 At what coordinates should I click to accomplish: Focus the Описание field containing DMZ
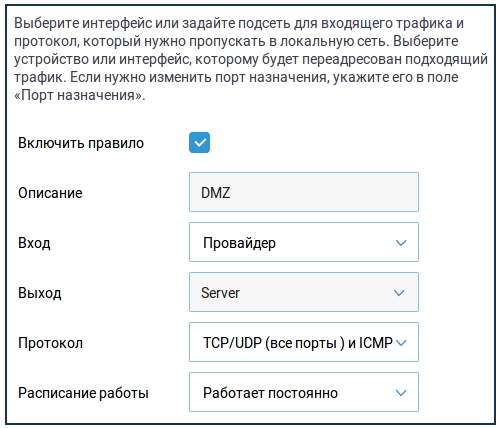304,192
